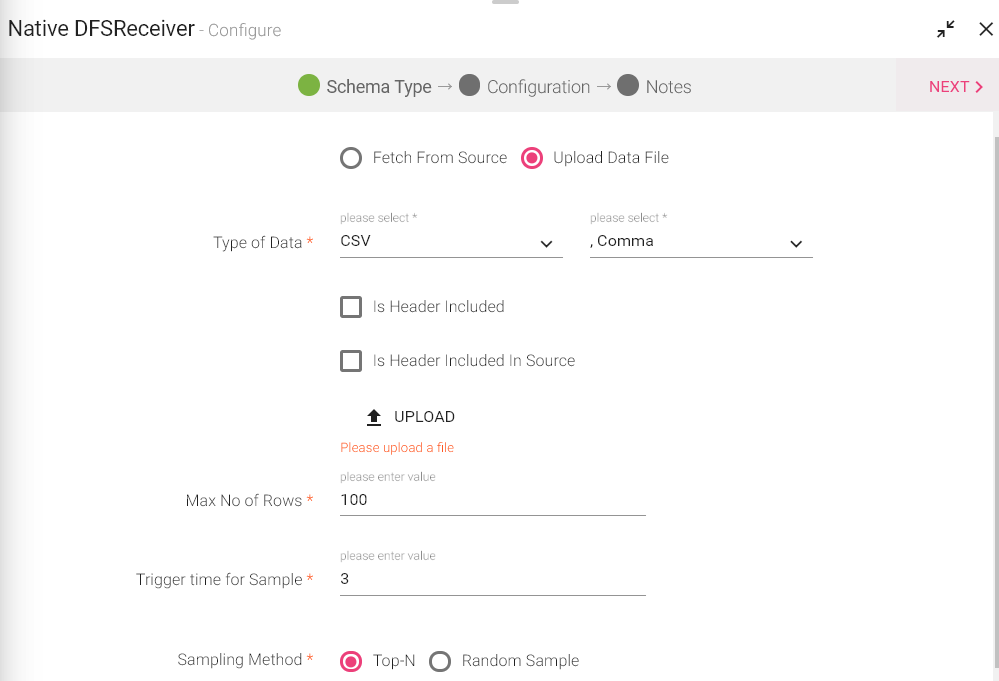Go to the Configuration step
Image resolution: width=999 pixels, height=681 pixels.
coord(538,87)
